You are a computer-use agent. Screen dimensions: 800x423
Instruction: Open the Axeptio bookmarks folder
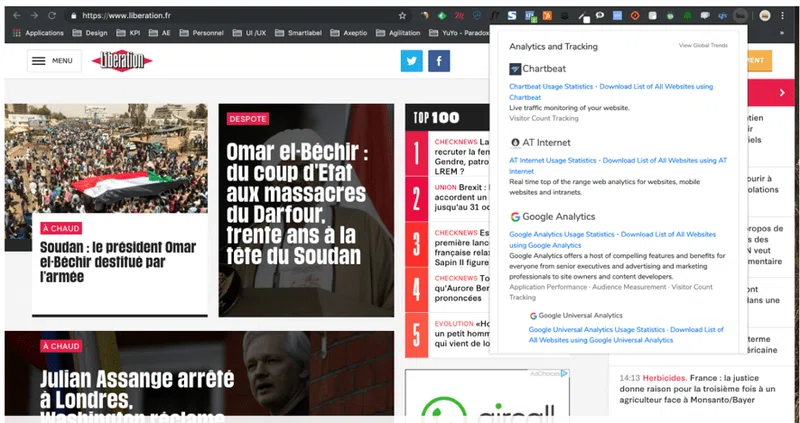[x=349, y=33]
